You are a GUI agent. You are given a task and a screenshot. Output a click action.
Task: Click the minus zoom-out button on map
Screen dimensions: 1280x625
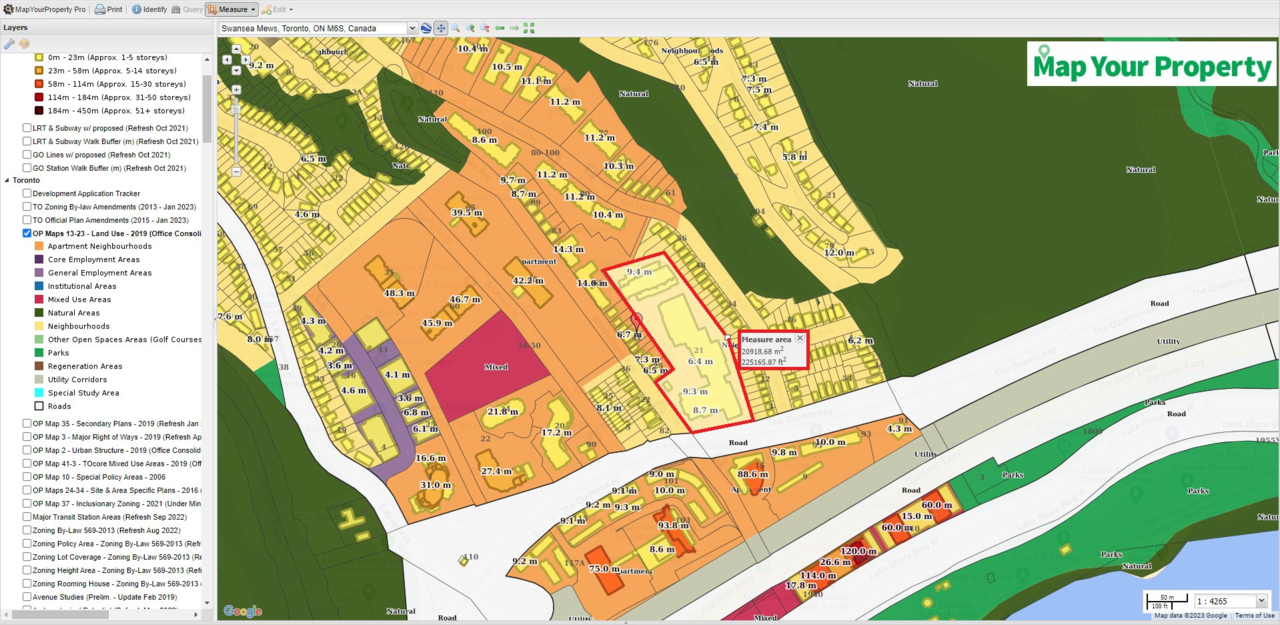[236, 171]
